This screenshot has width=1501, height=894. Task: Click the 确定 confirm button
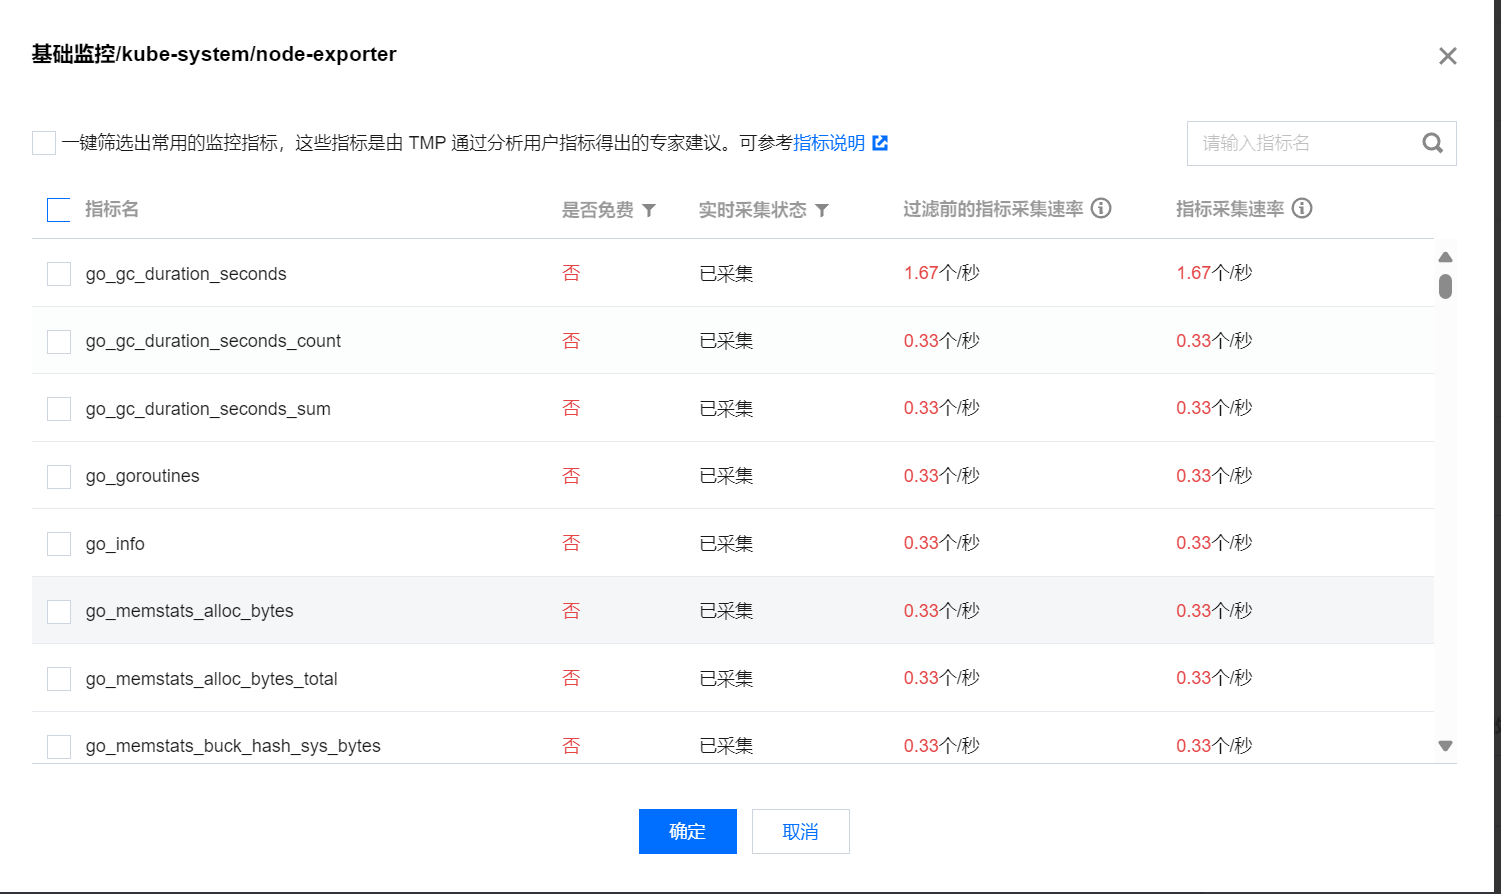tap(687, 831)
